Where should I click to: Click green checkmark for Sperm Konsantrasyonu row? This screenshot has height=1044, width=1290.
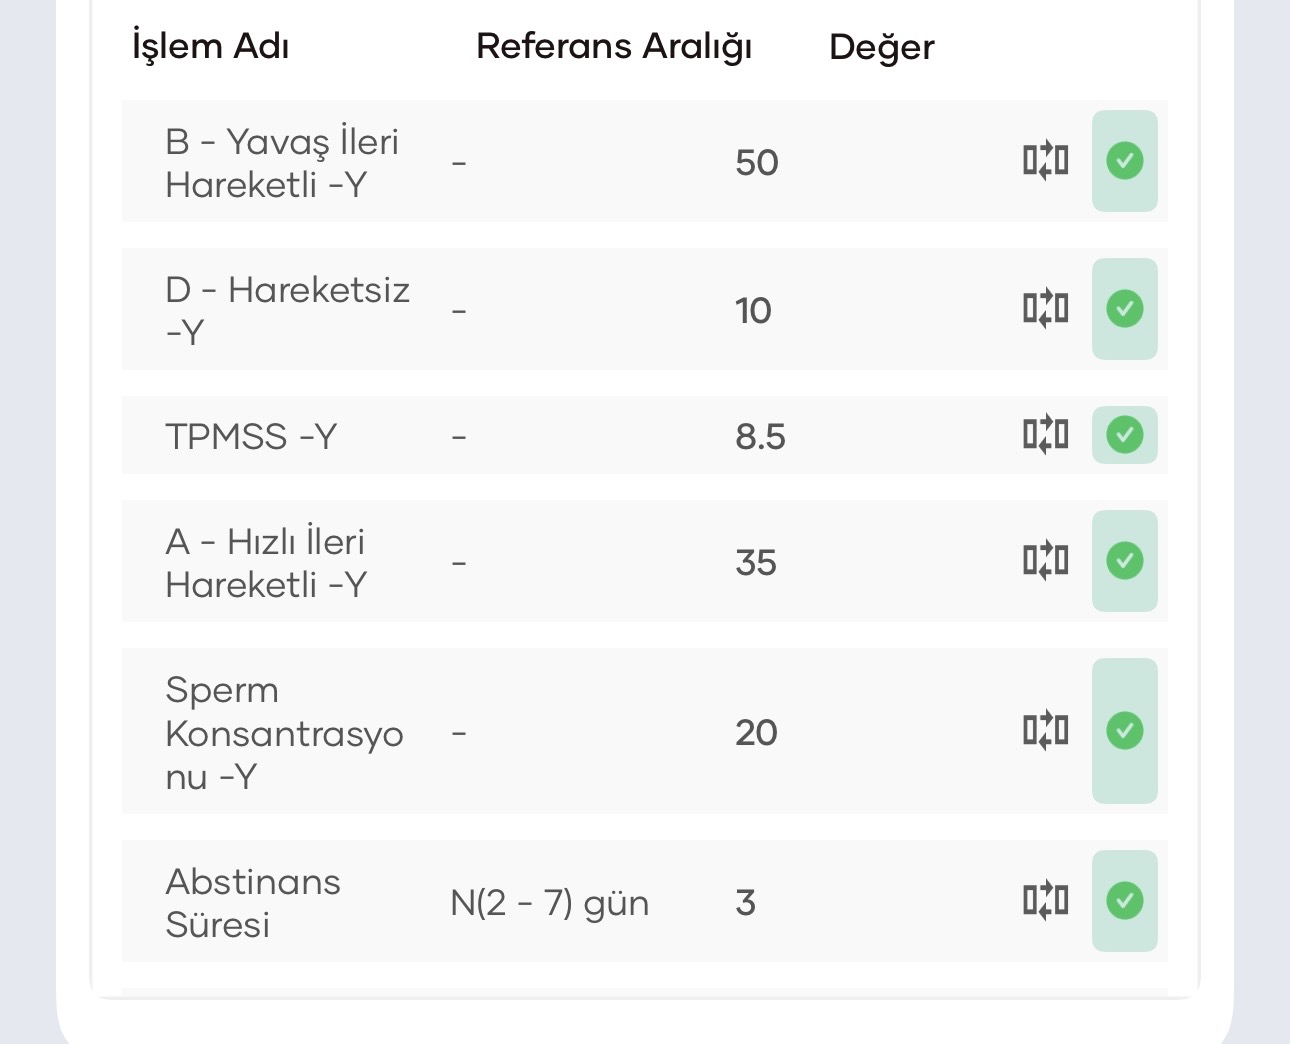point(1125,731)
